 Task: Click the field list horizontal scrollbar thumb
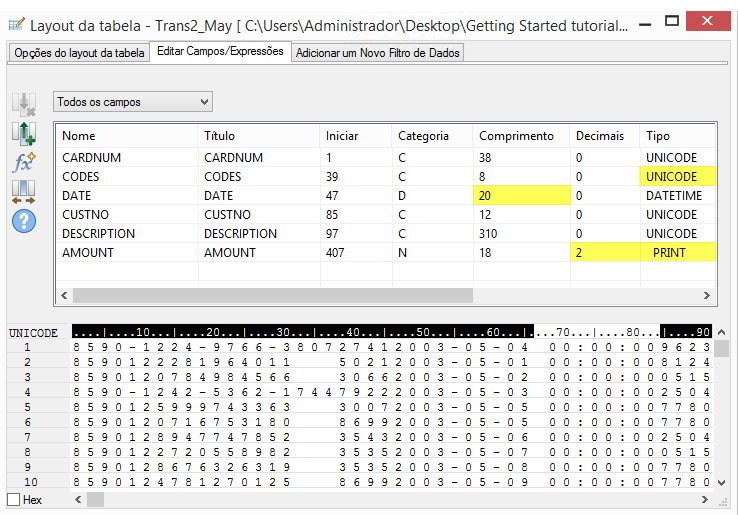click(270, 296)
